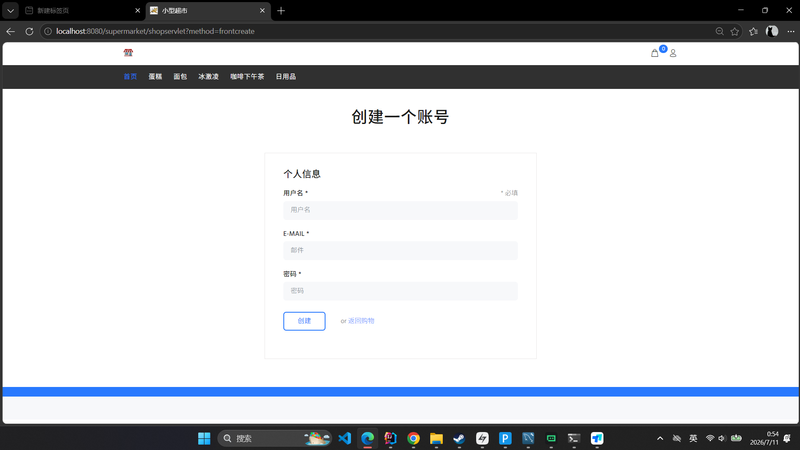Image resolution: width=800 pixels, height=450 pixels.
Task: Focus the 用户名 input field
Action: pyautogui.click(x=401, y=210)
